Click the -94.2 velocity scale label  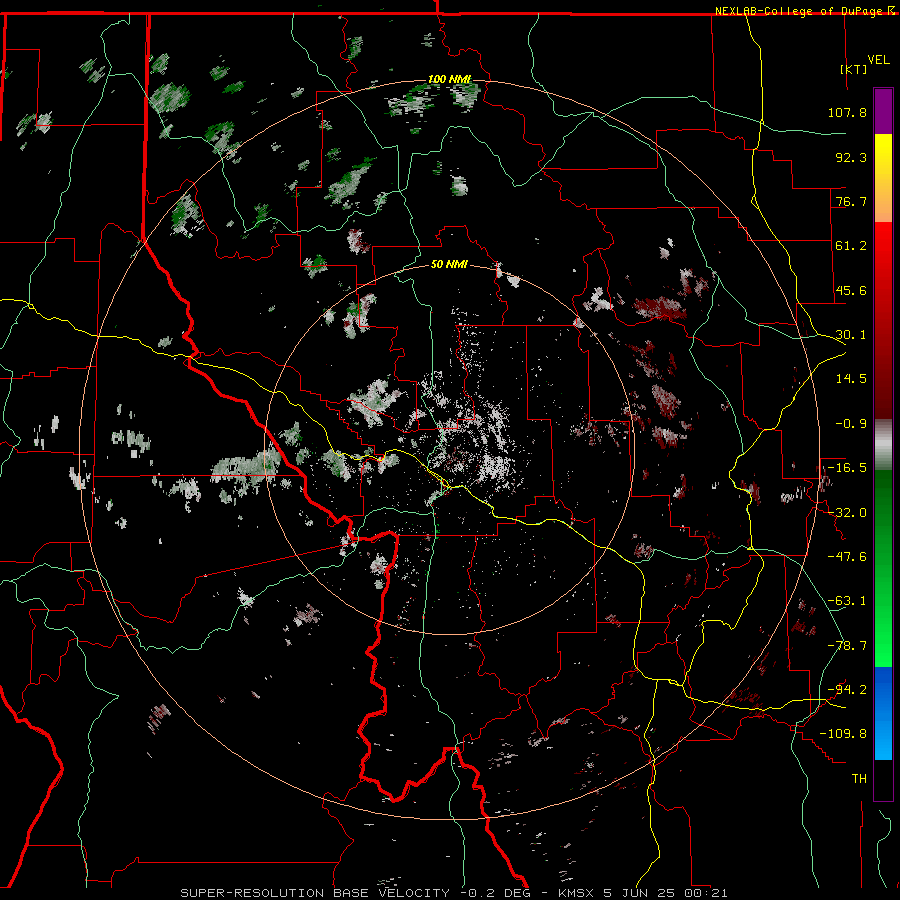tap(847, 690)
